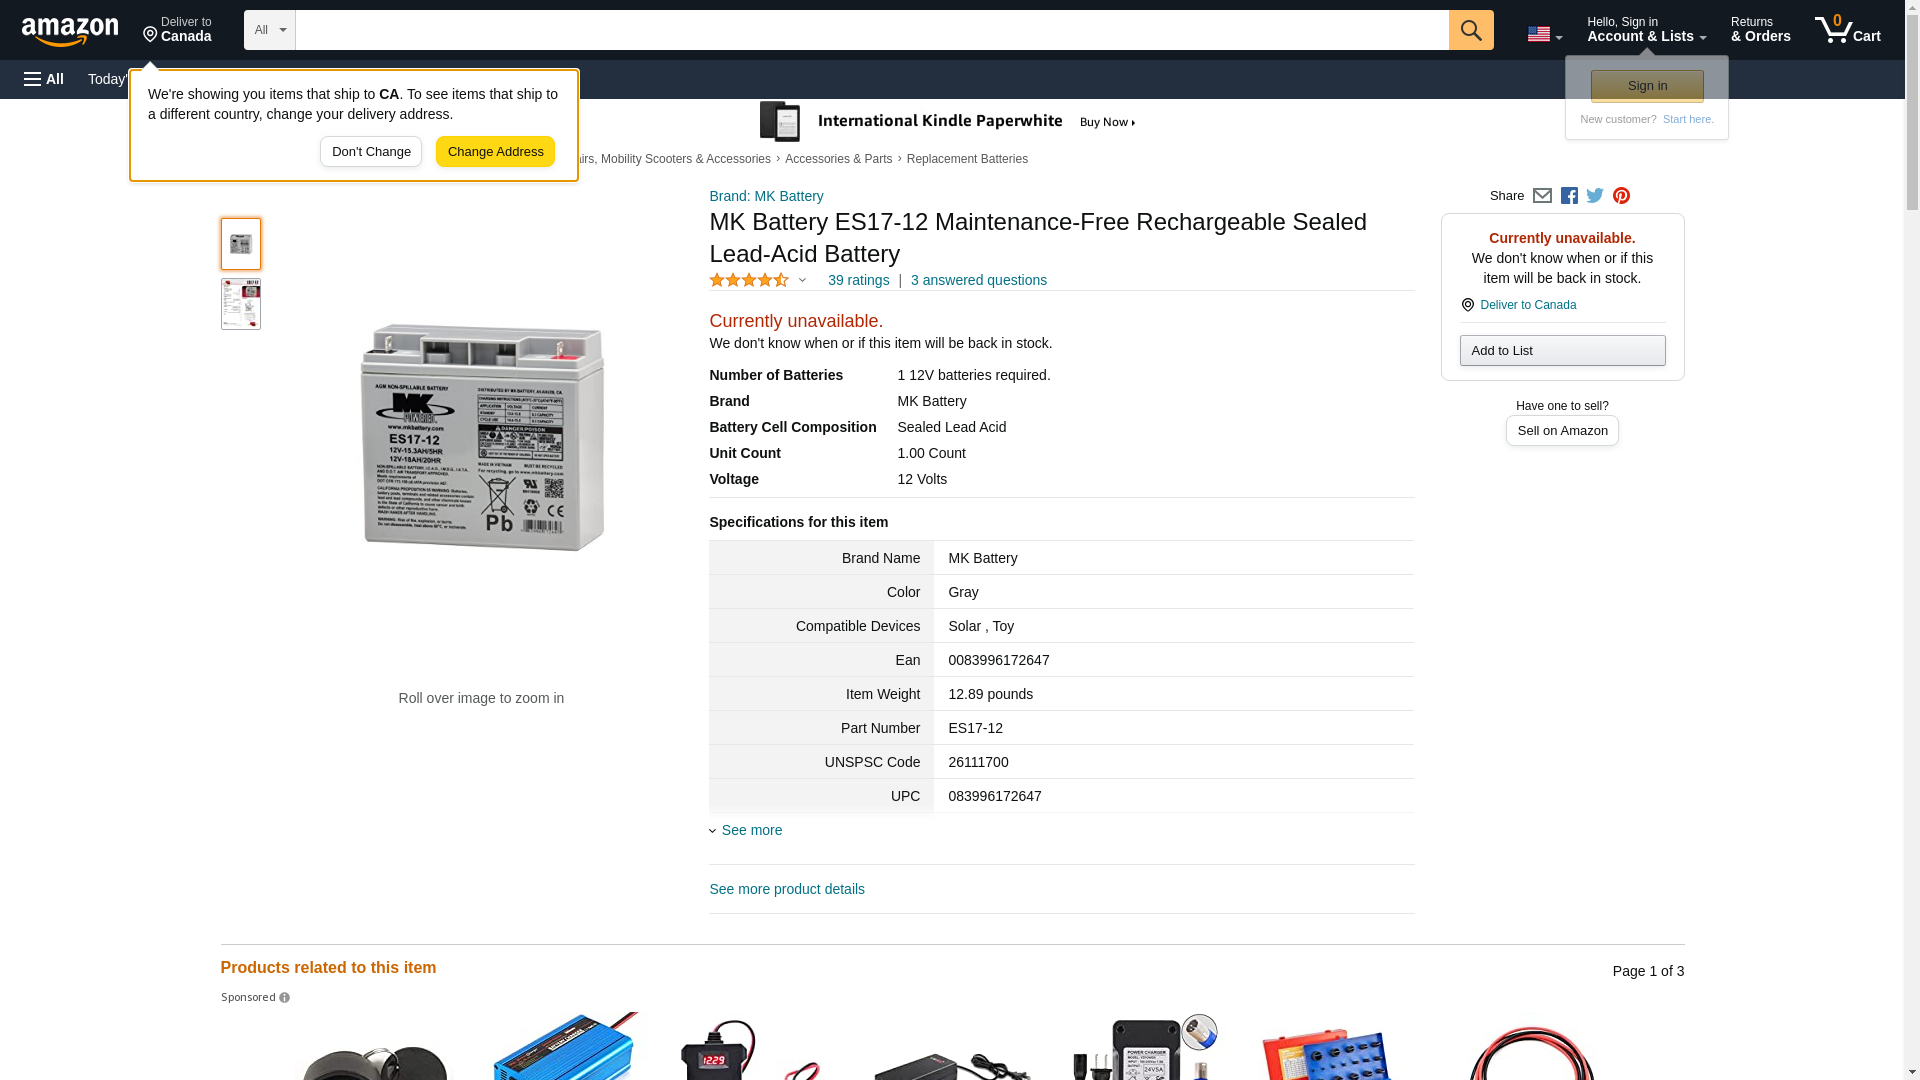Open Returns & Orders
The width and height of the screenshot is (1920, 1080).
1760,30
